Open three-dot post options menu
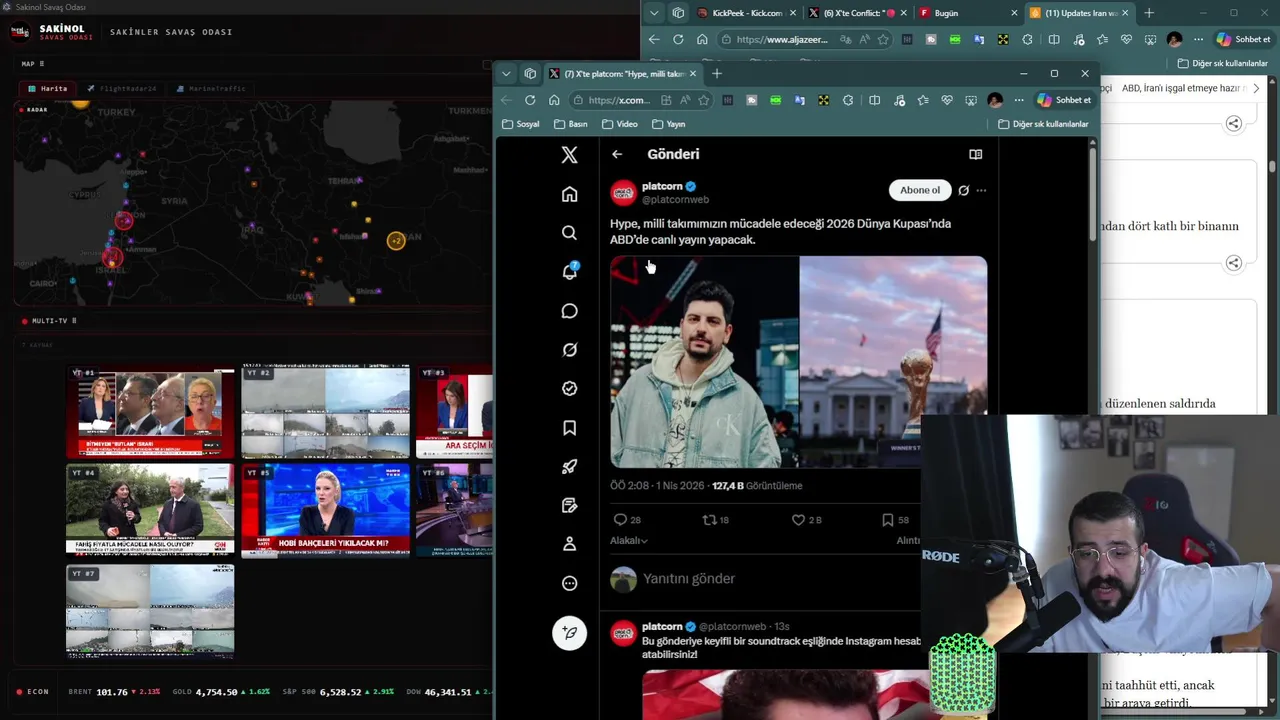 click(981, 190)
